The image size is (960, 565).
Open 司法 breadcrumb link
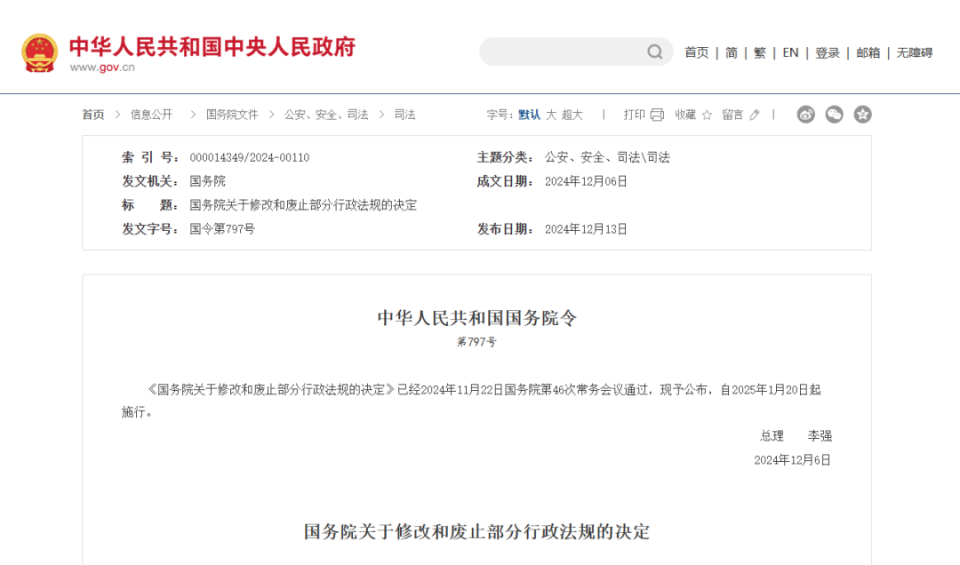405,114
